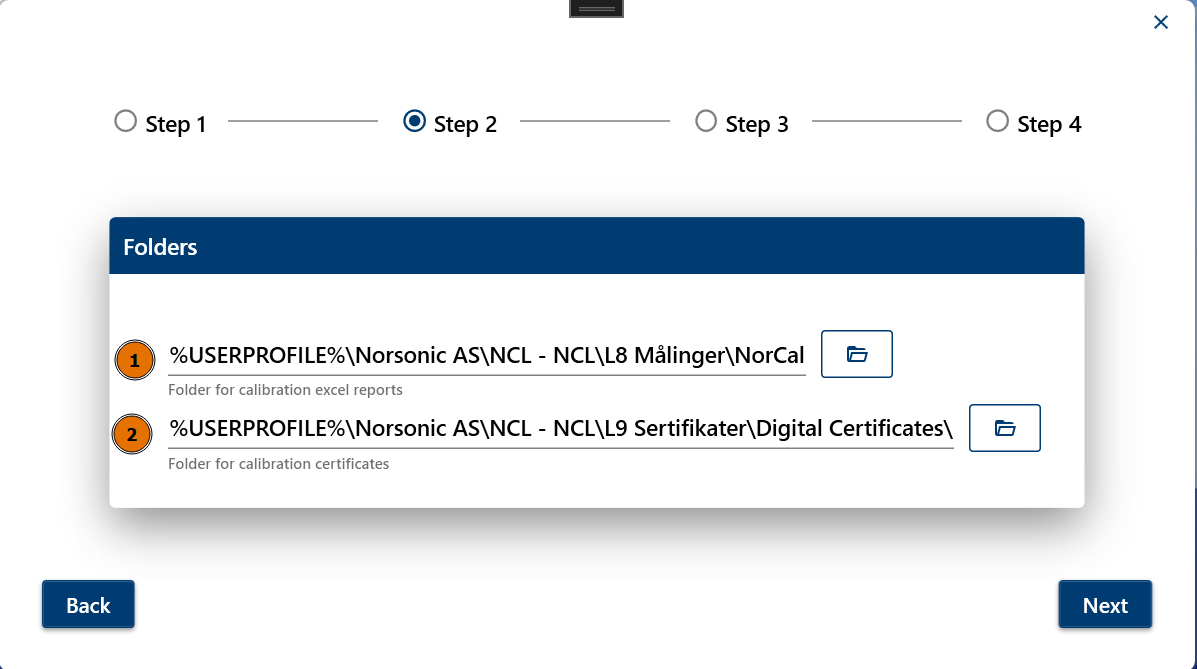
Task: Click the Folders panel header
Action: (596, 246)
